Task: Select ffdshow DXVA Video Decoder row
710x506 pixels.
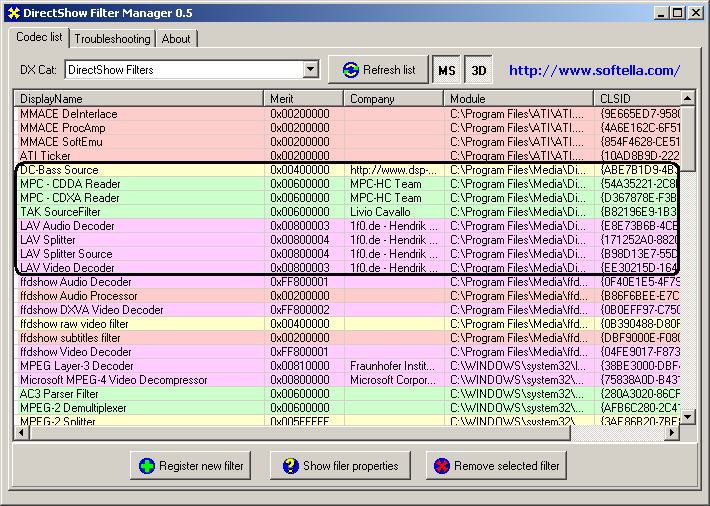Action: tap(347, 310)
